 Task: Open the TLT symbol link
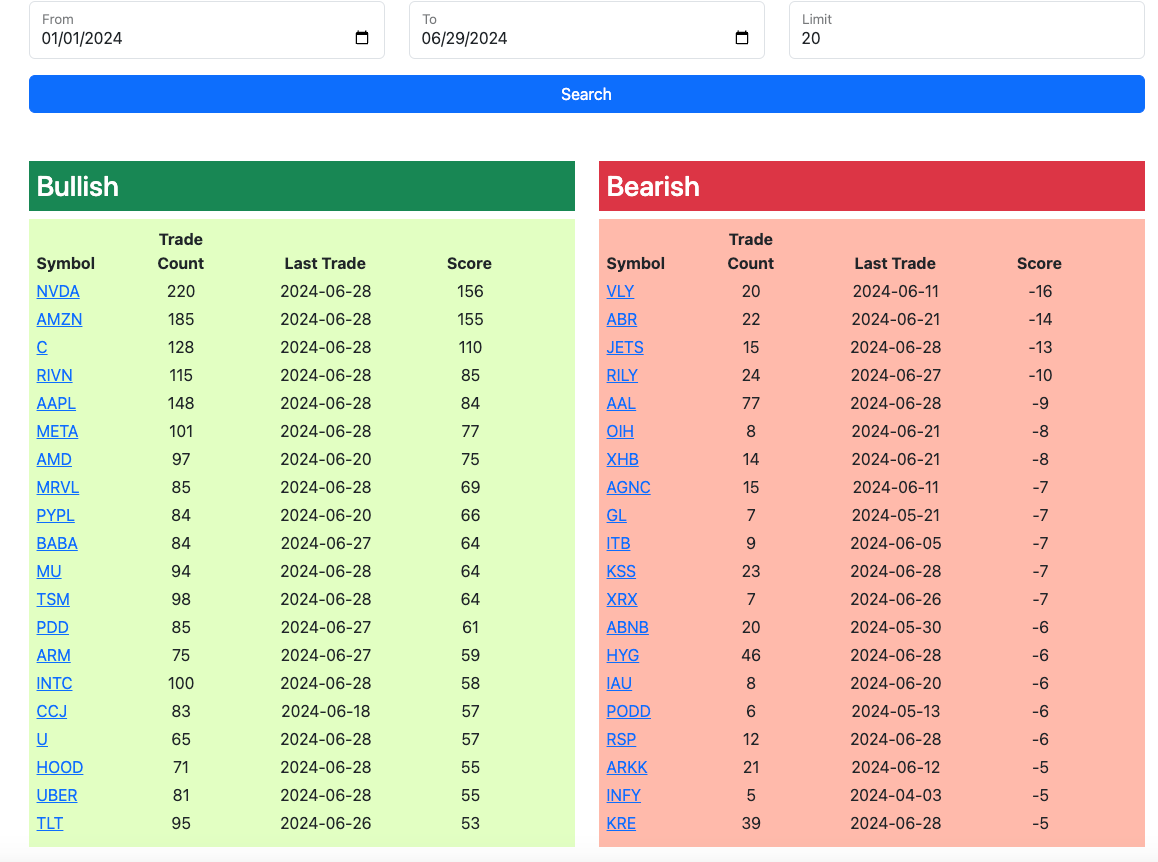(49, 824)
